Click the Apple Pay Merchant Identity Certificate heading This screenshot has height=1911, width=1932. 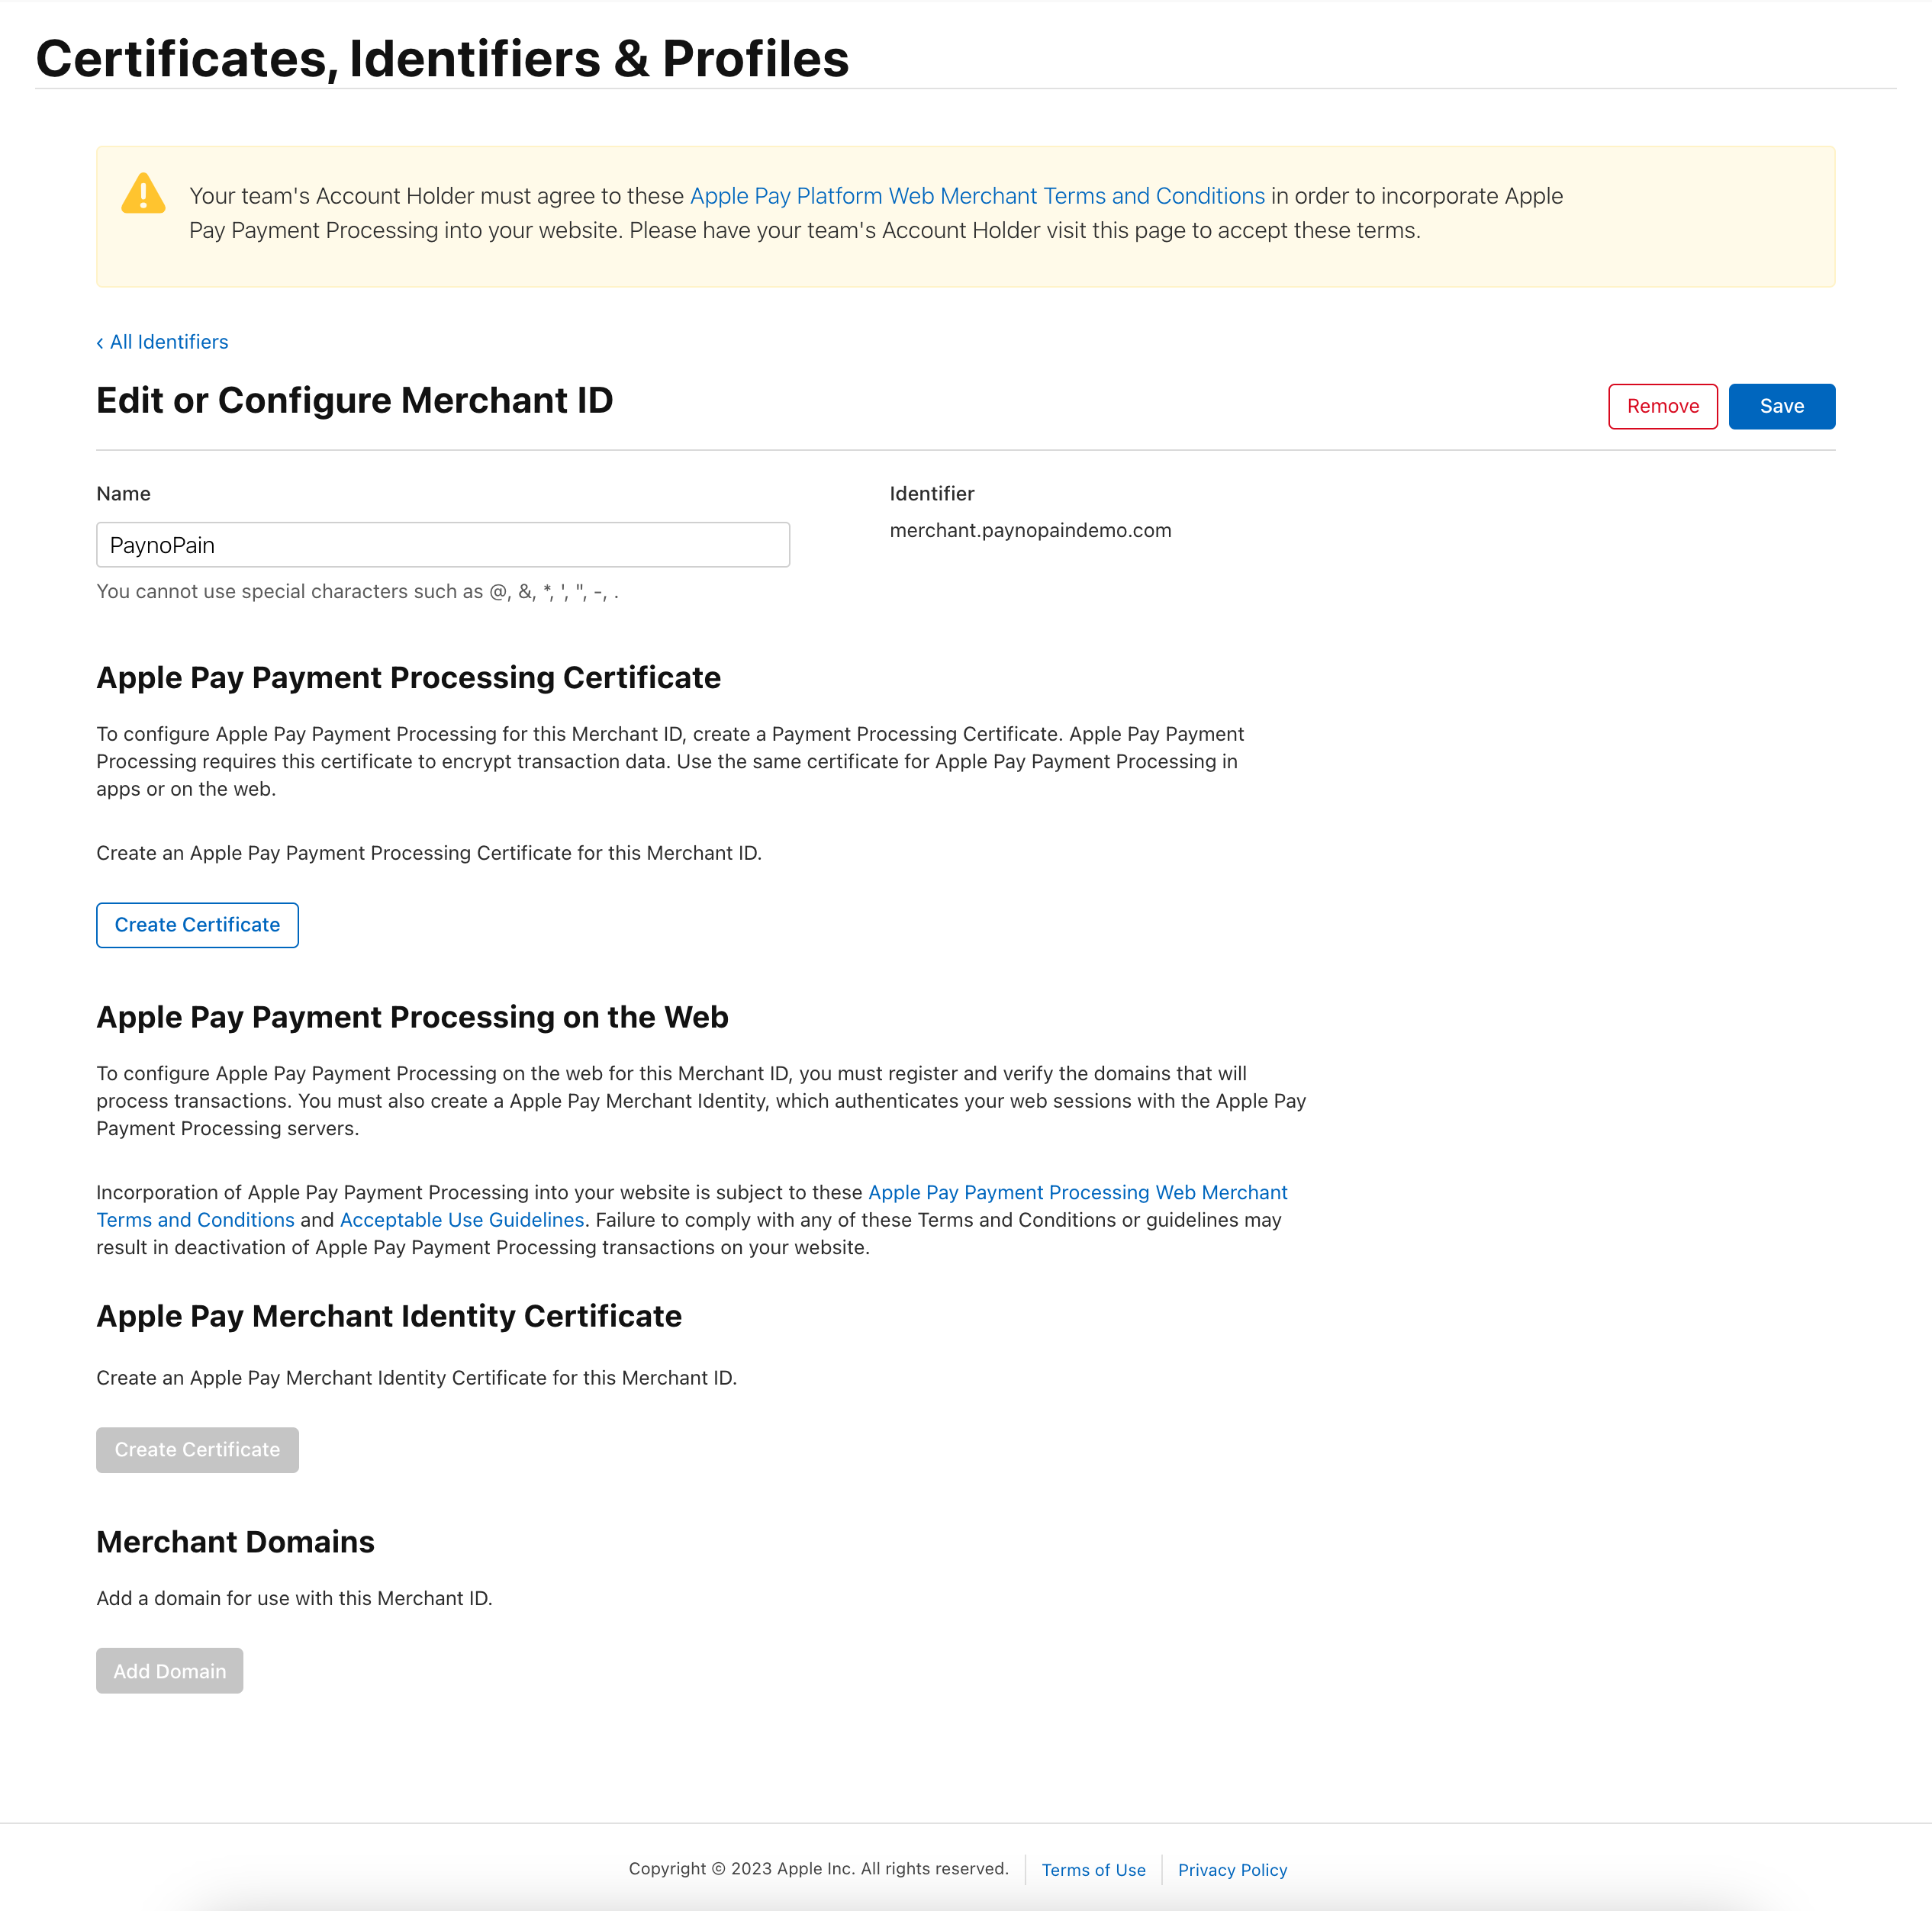click(x=388, y=1316)
